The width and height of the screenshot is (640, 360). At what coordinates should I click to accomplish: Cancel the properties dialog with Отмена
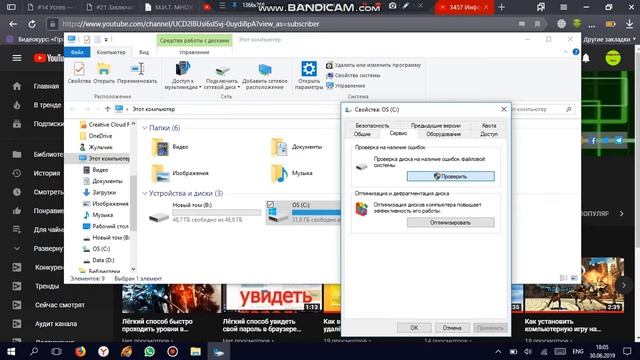451,328
